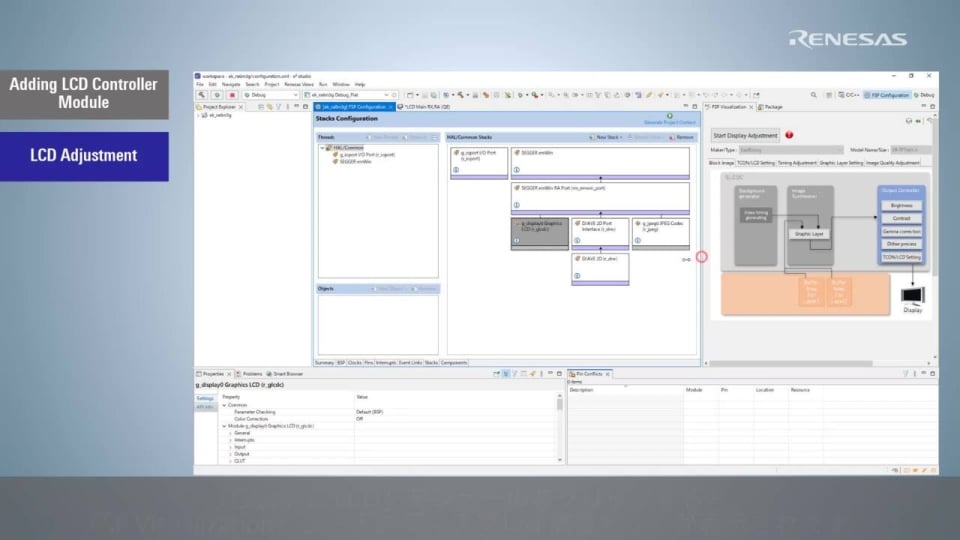Image resolution: width=960 pixels, height=540 pixels.
Task: Select the g_display0 Graphics LCD stack block
Action: pos(539,232)
